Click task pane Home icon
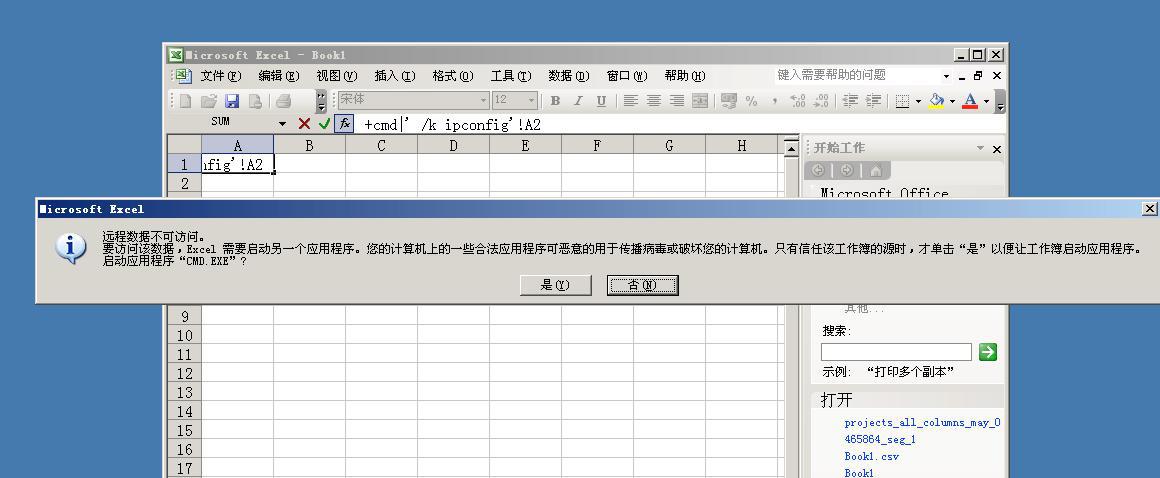Screen dimensions: 1160x478 pos(875,171)
